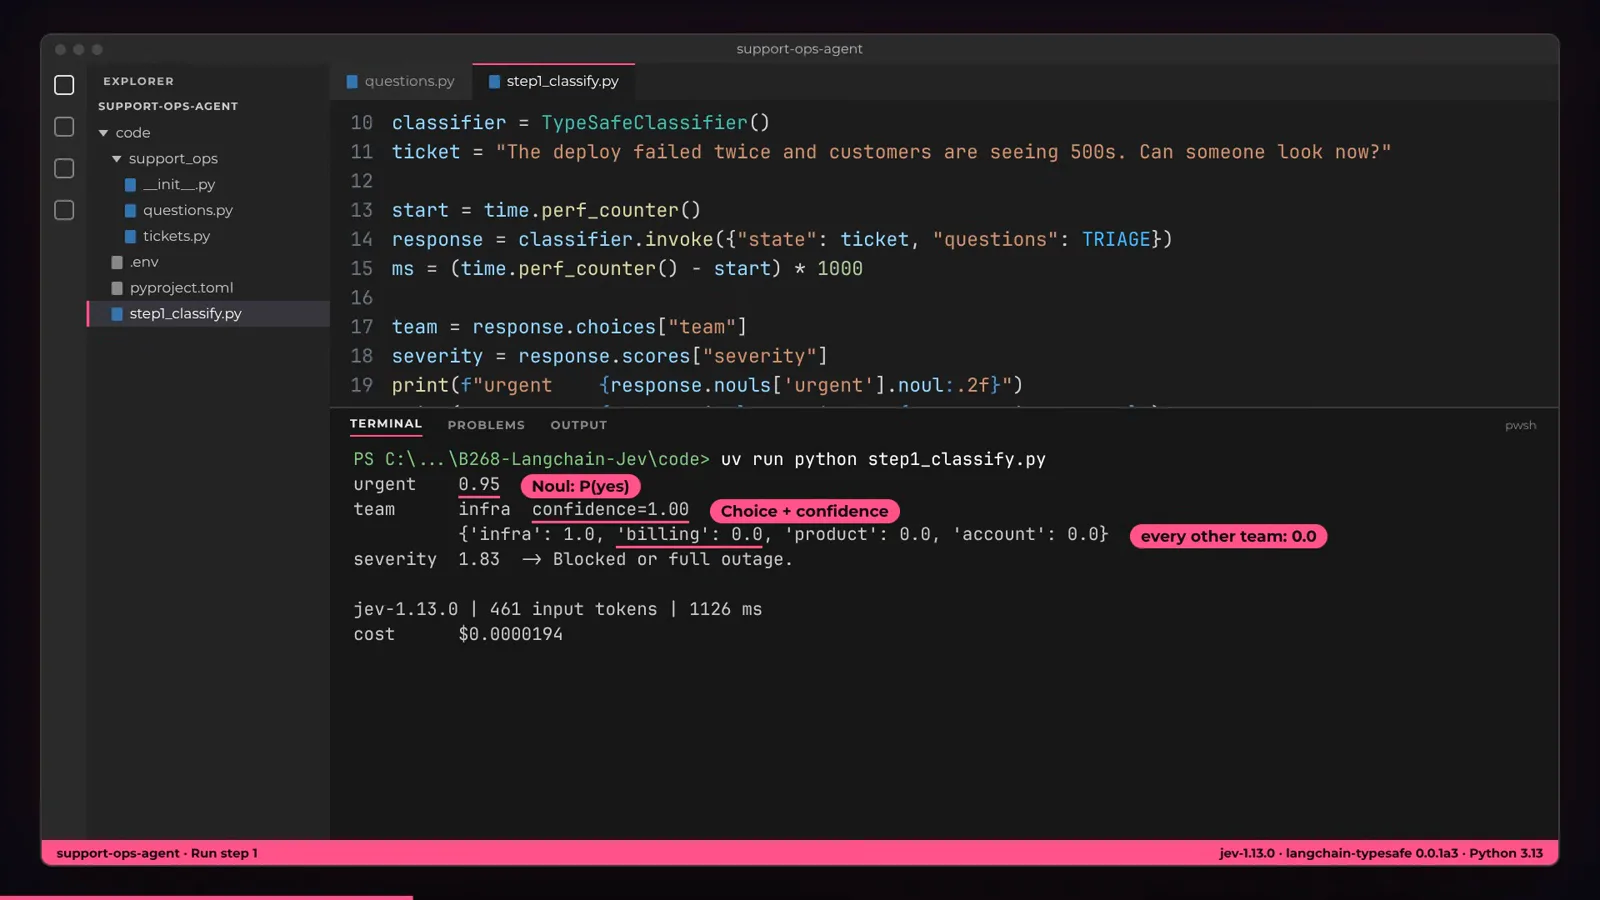Click the .env file icon

tap(117, 262)
